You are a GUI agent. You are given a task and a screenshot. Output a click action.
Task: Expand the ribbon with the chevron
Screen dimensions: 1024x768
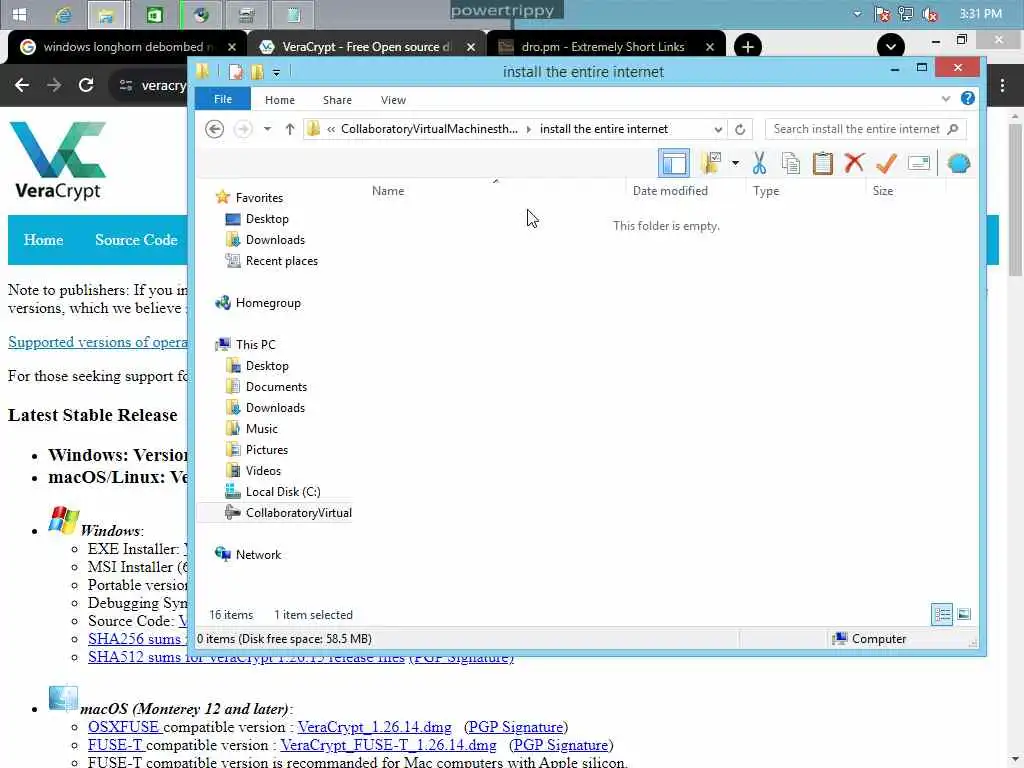[x=946, y=99]
